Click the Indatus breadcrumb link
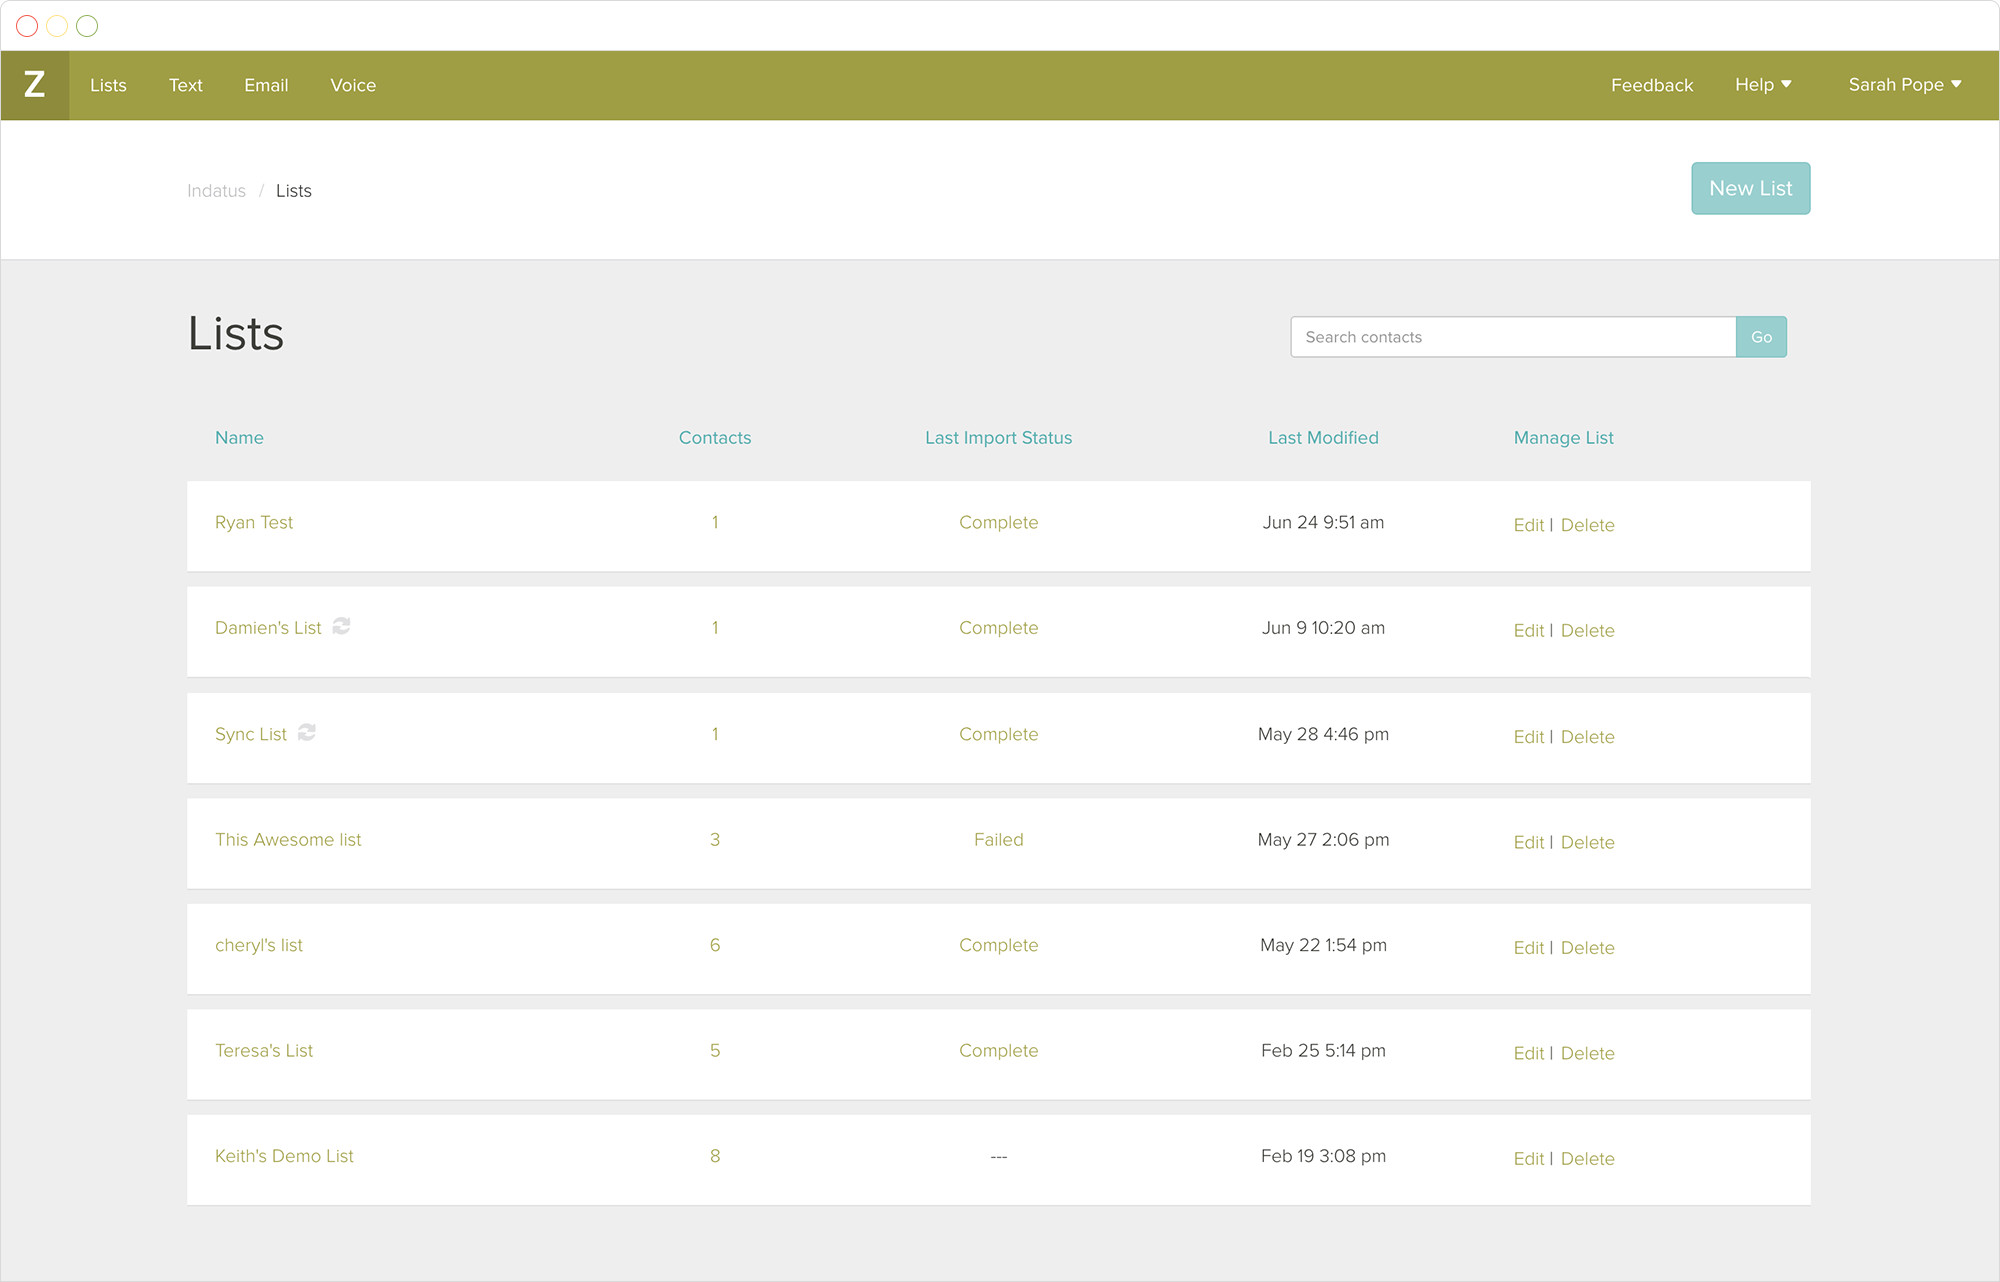2000x1282 pixels. [216, 191]
